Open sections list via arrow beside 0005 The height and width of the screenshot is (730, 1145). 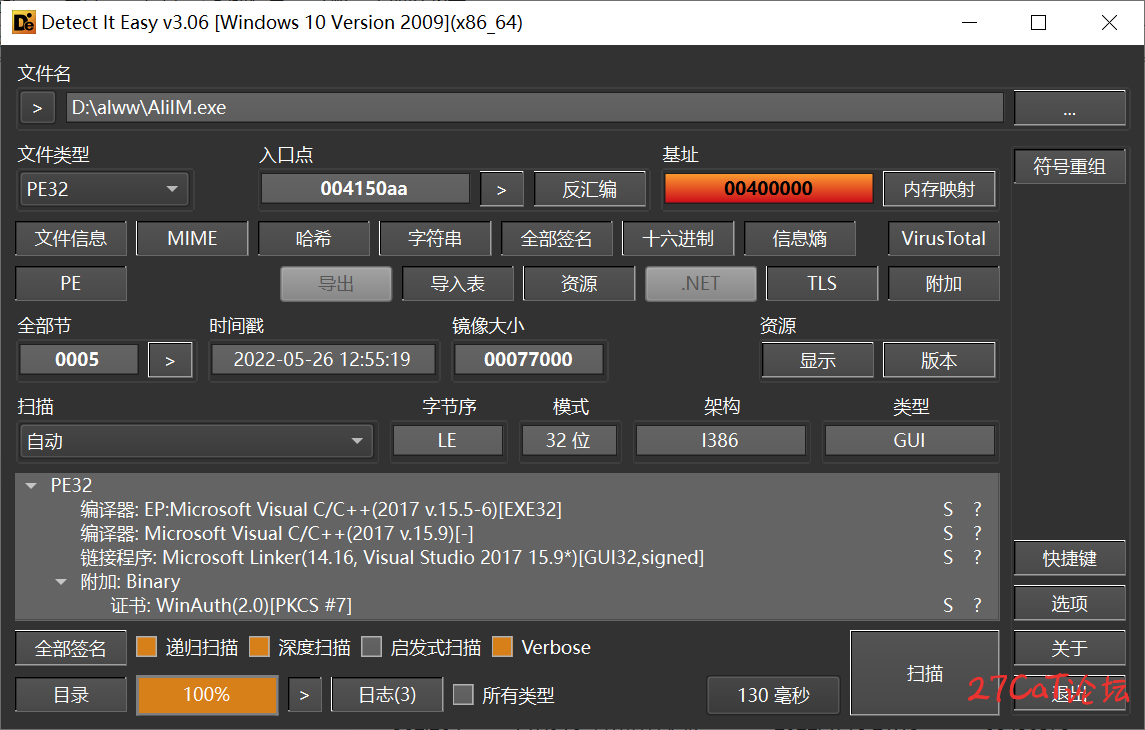(x=170, y=360)
